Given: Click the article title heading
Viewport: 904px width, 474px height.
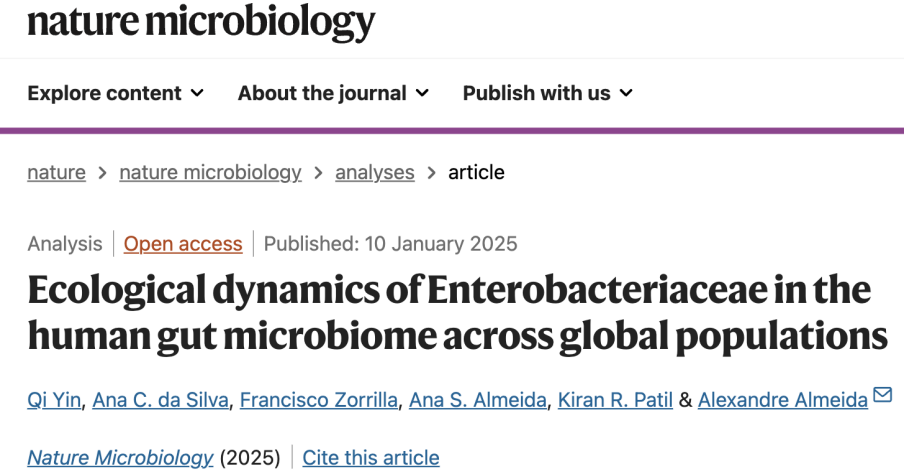Looking at the screenshot, I should [450, 314].
